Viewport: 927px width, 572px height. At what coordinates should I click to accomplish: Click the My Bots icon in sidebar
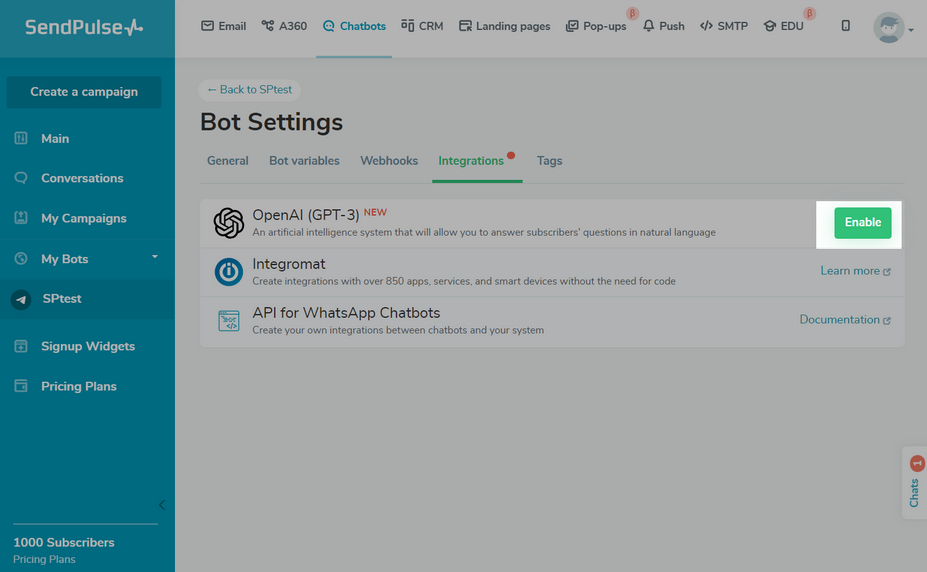click(21, 258)
